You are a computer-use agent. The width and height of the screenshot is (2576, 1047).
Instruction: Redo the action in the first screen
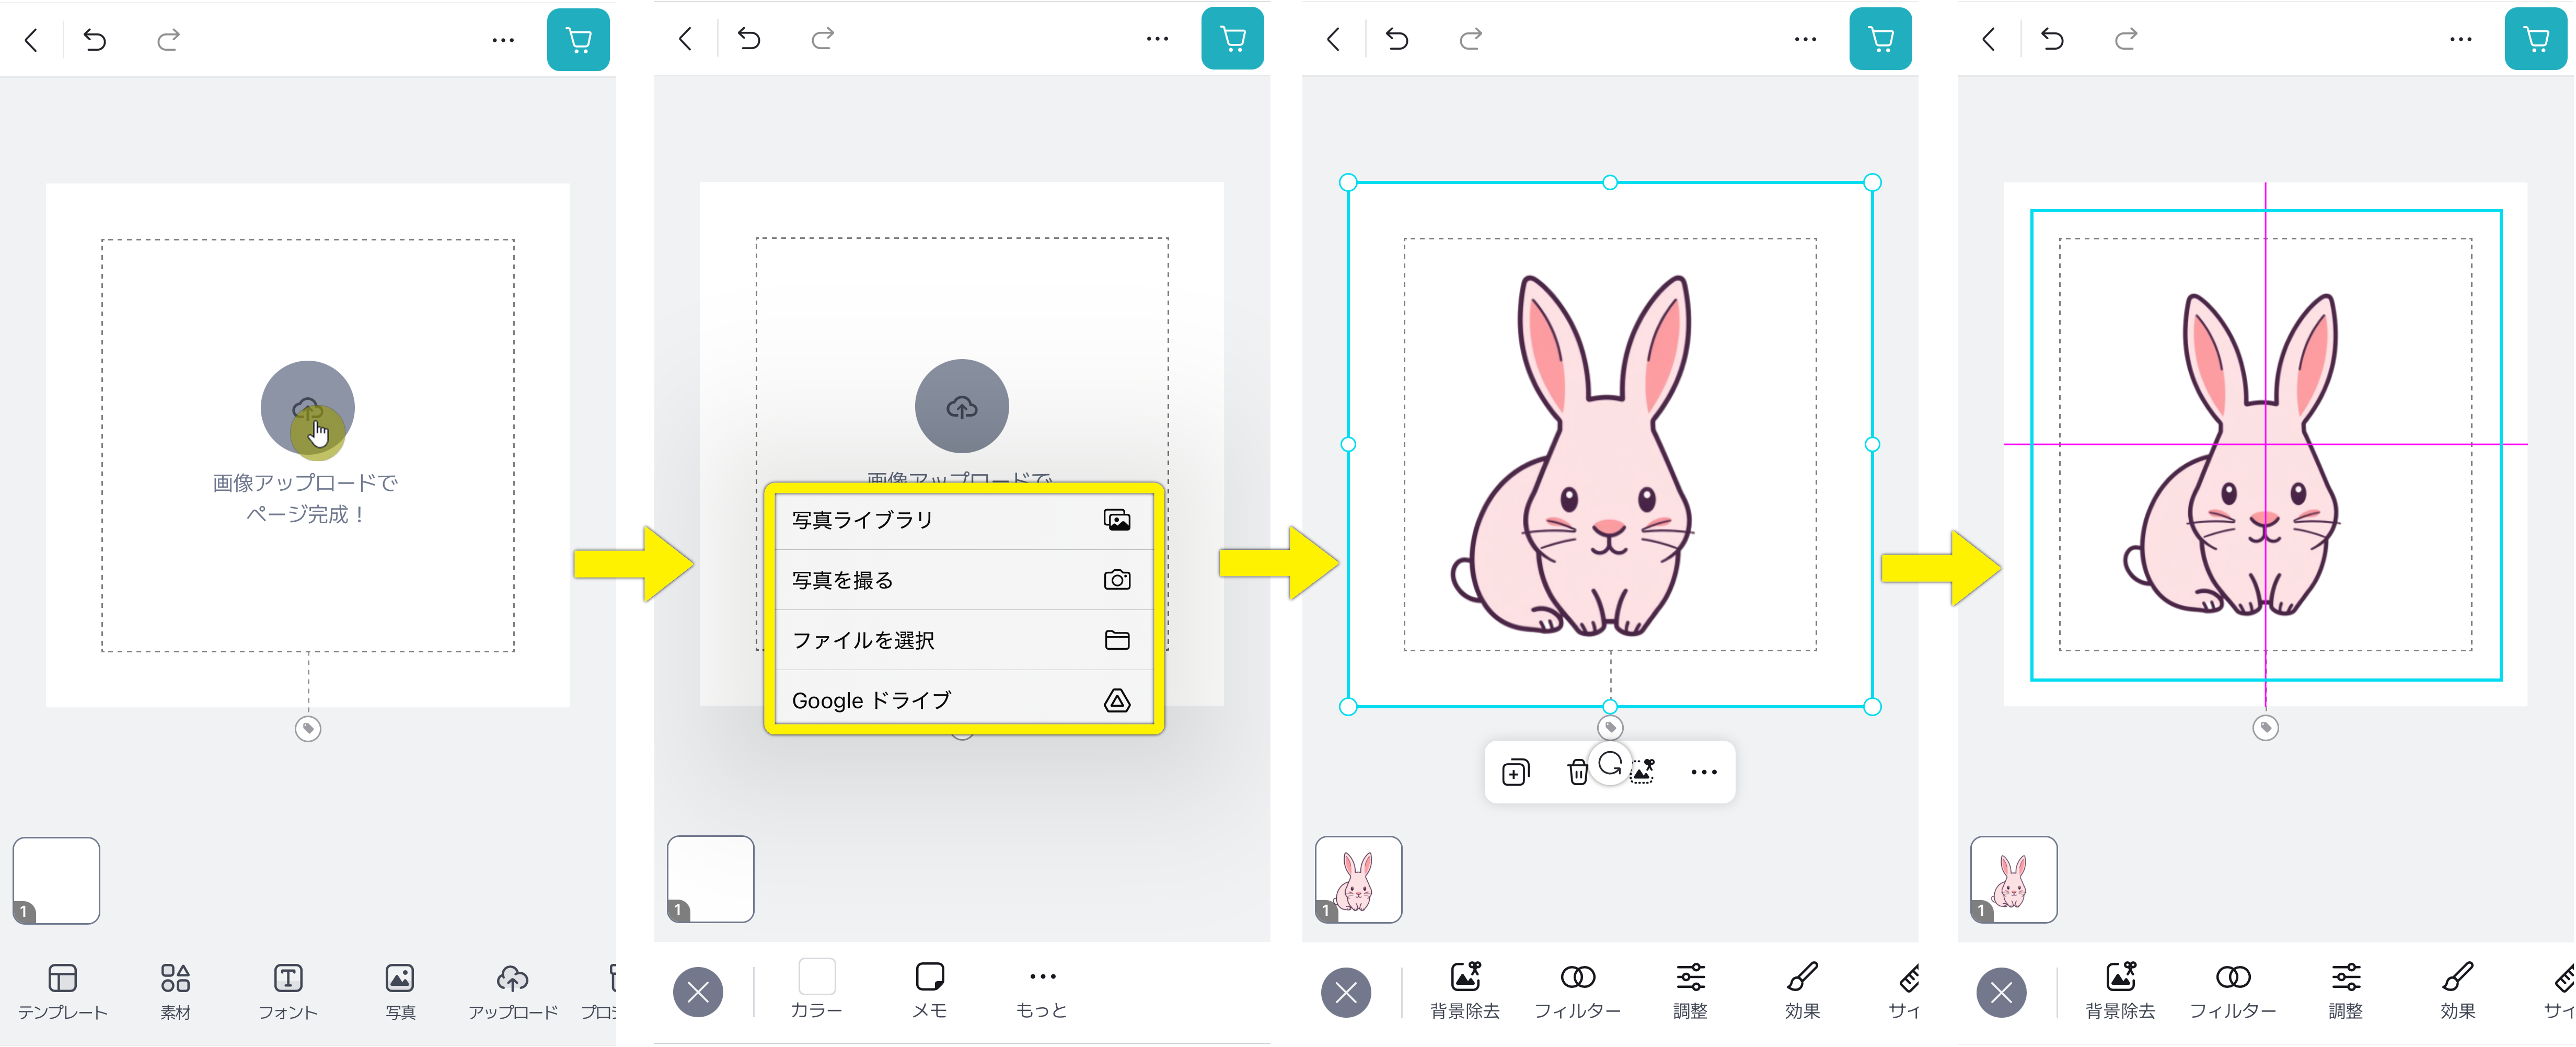[168, 40]
